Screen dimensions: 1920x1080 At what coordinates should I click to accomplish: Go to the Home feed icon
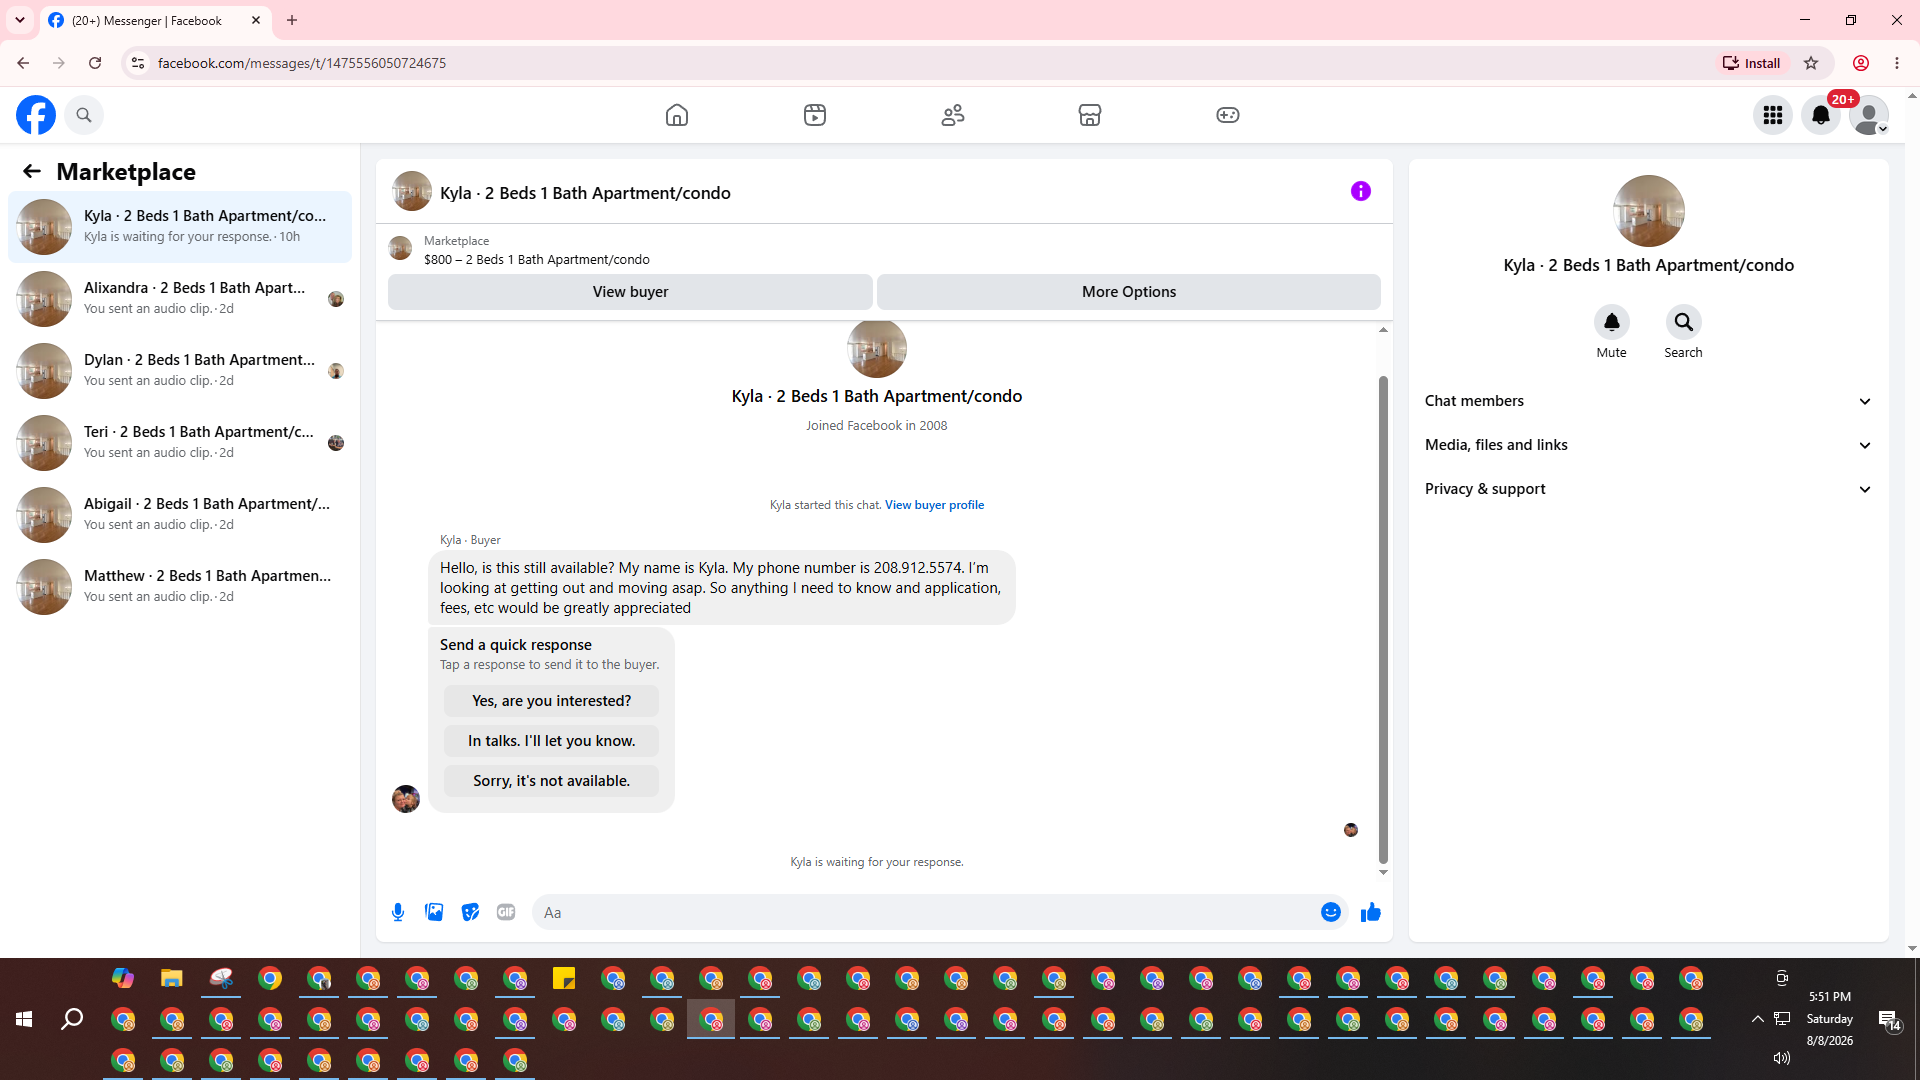[677, 115]
